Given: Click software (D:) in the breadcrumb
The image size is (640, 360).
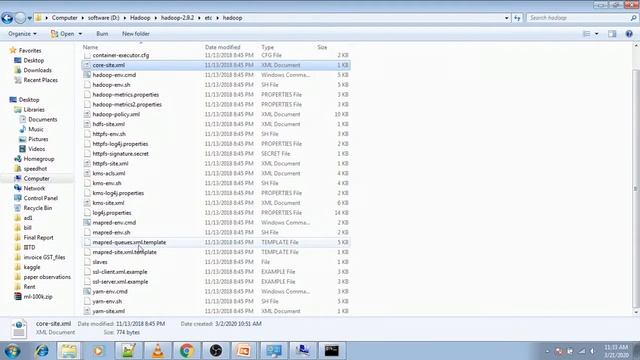Looking at the screenshot, I should (x=104, y=18).
